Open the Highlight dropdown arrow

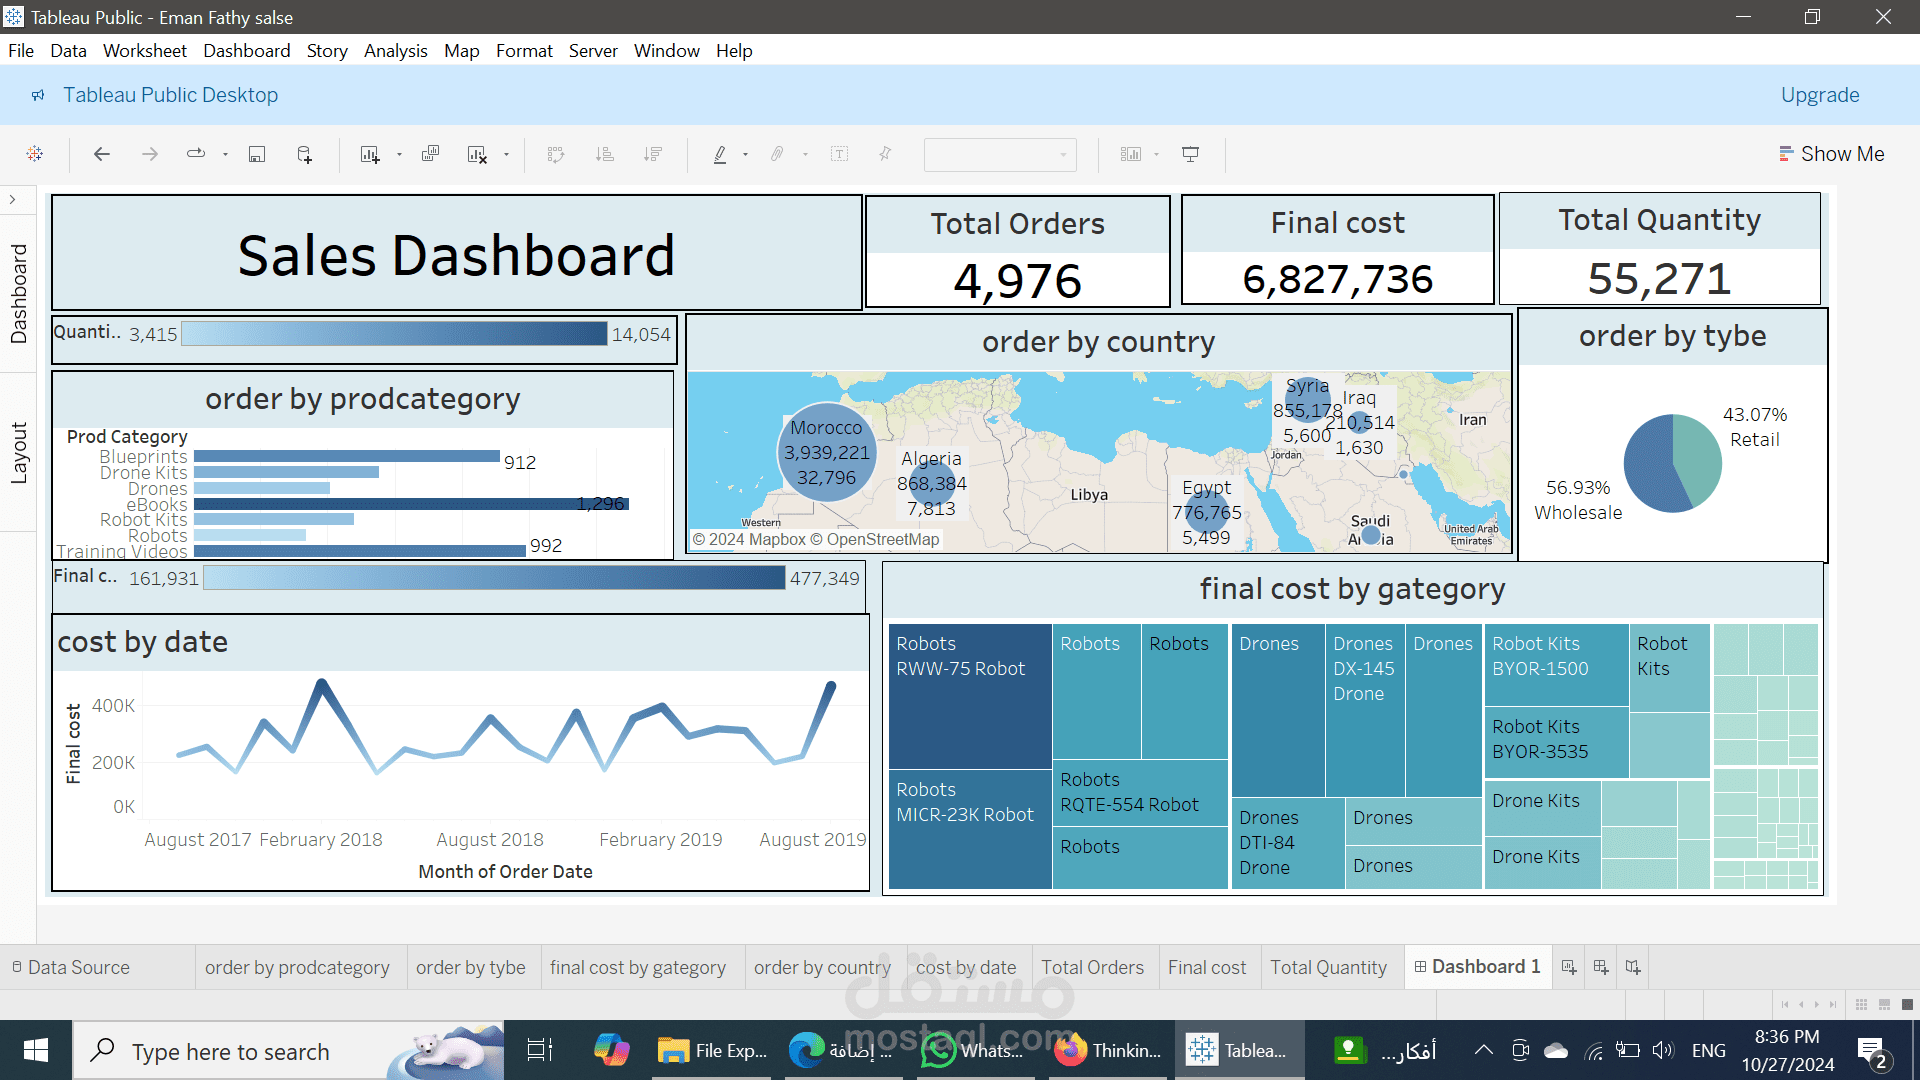coord(746,154)
